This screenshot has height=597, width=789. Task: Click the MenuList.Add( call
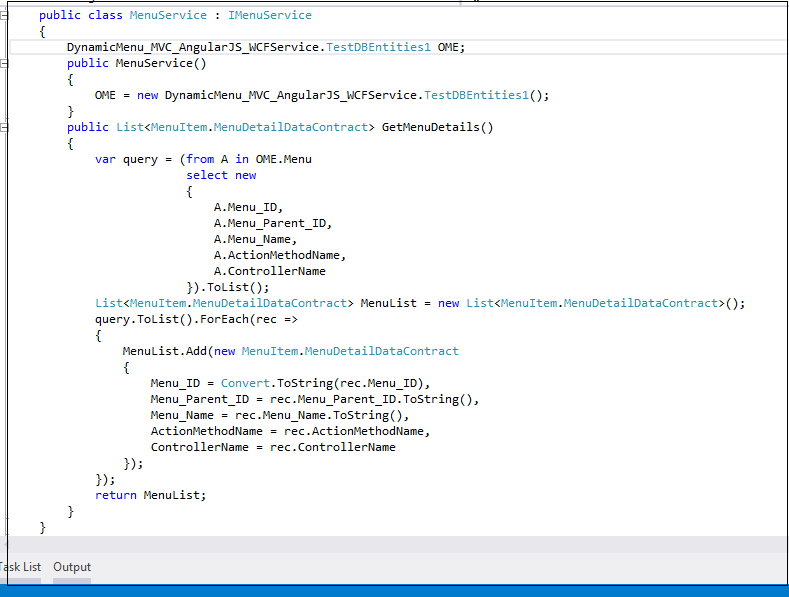tap(168, 351)
